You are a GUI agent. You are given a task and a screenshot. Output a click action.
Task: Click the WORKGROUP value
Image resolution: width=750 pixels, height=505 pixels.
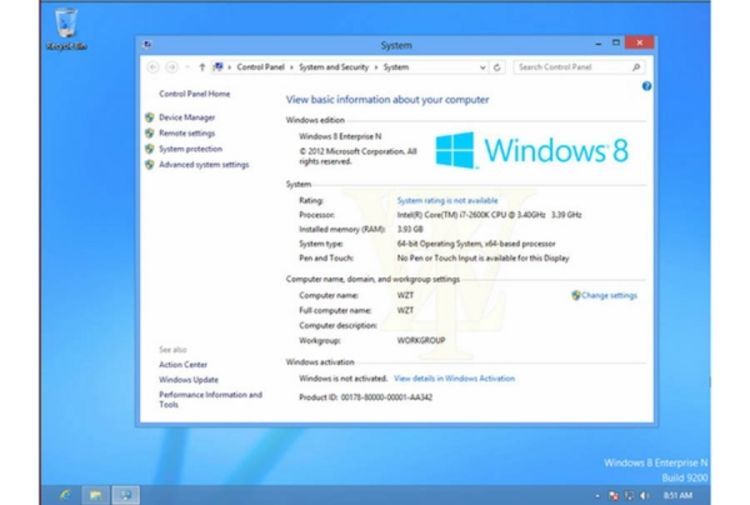pos(421,340)
